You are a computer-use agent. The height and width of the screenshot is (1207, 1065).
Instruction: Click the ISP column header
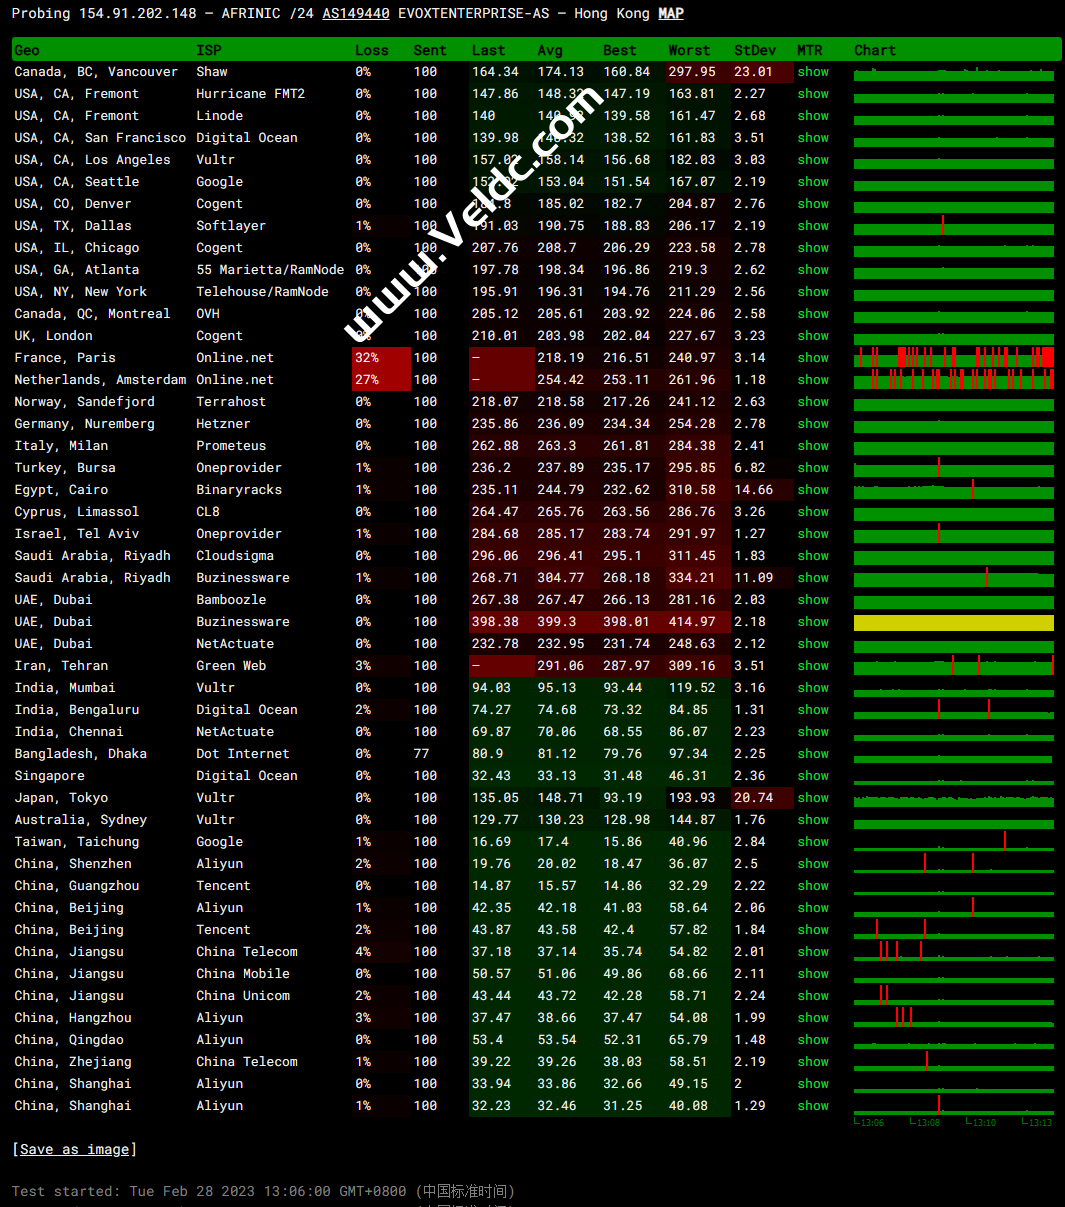[209, 50]
